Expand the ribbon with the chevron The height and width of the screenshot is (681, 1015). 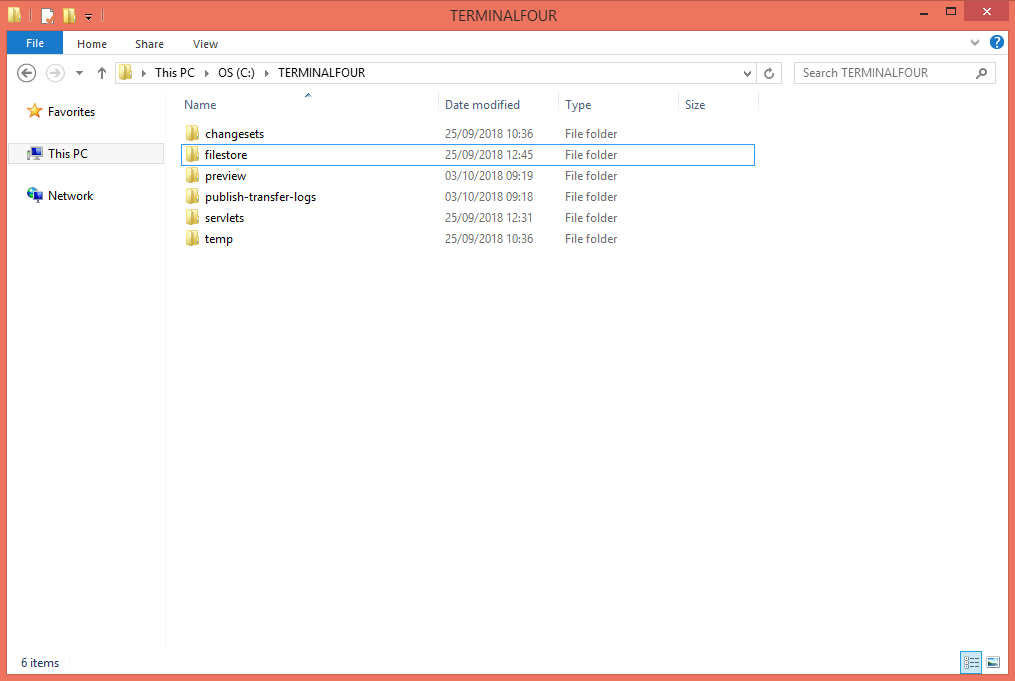[974, 43]
